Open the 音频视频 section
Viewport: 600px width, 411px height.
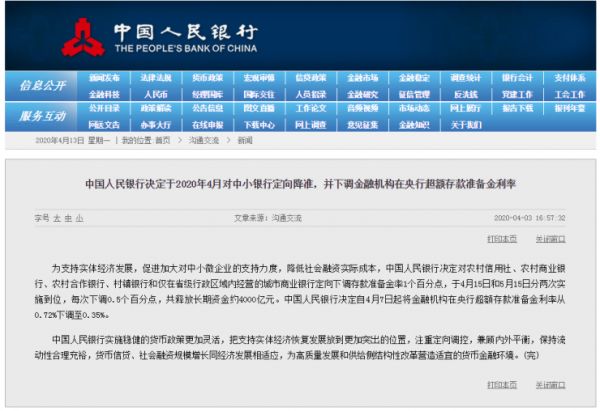coord(362,109)
